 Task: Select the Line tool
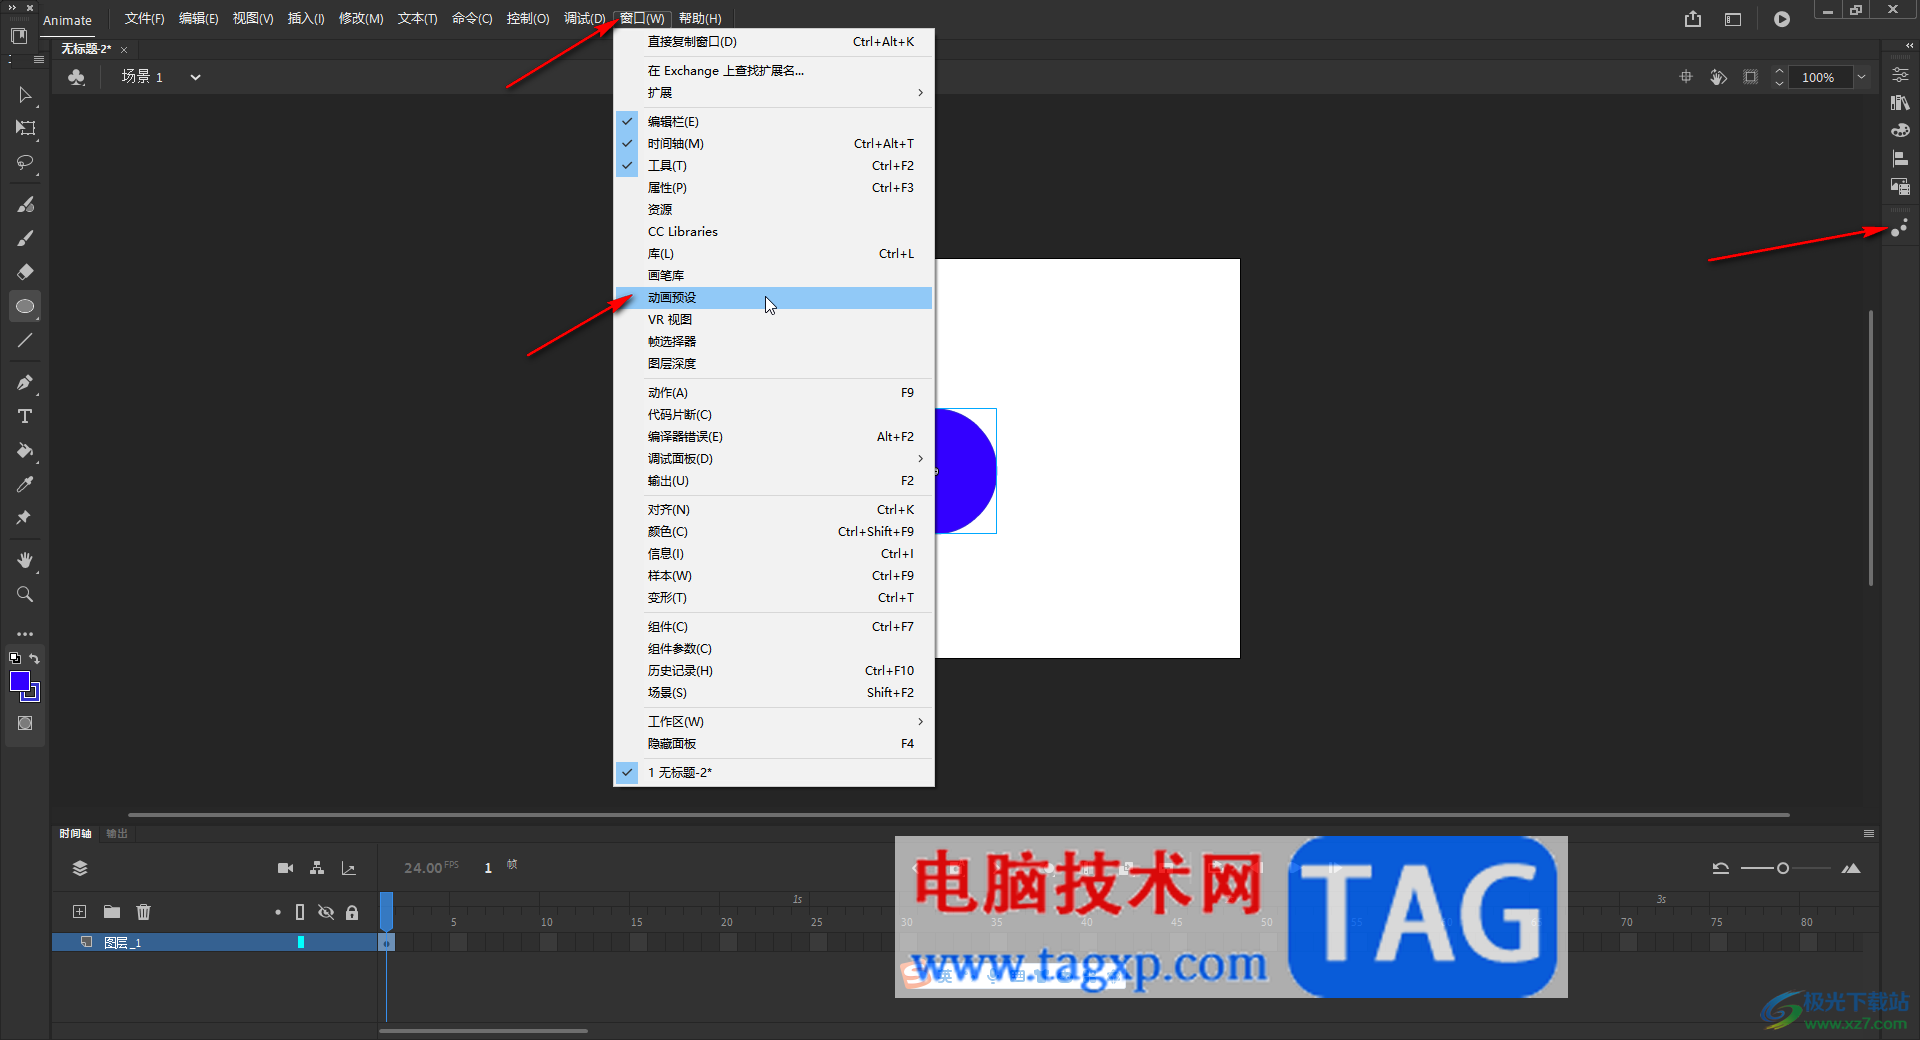(25, 340)
